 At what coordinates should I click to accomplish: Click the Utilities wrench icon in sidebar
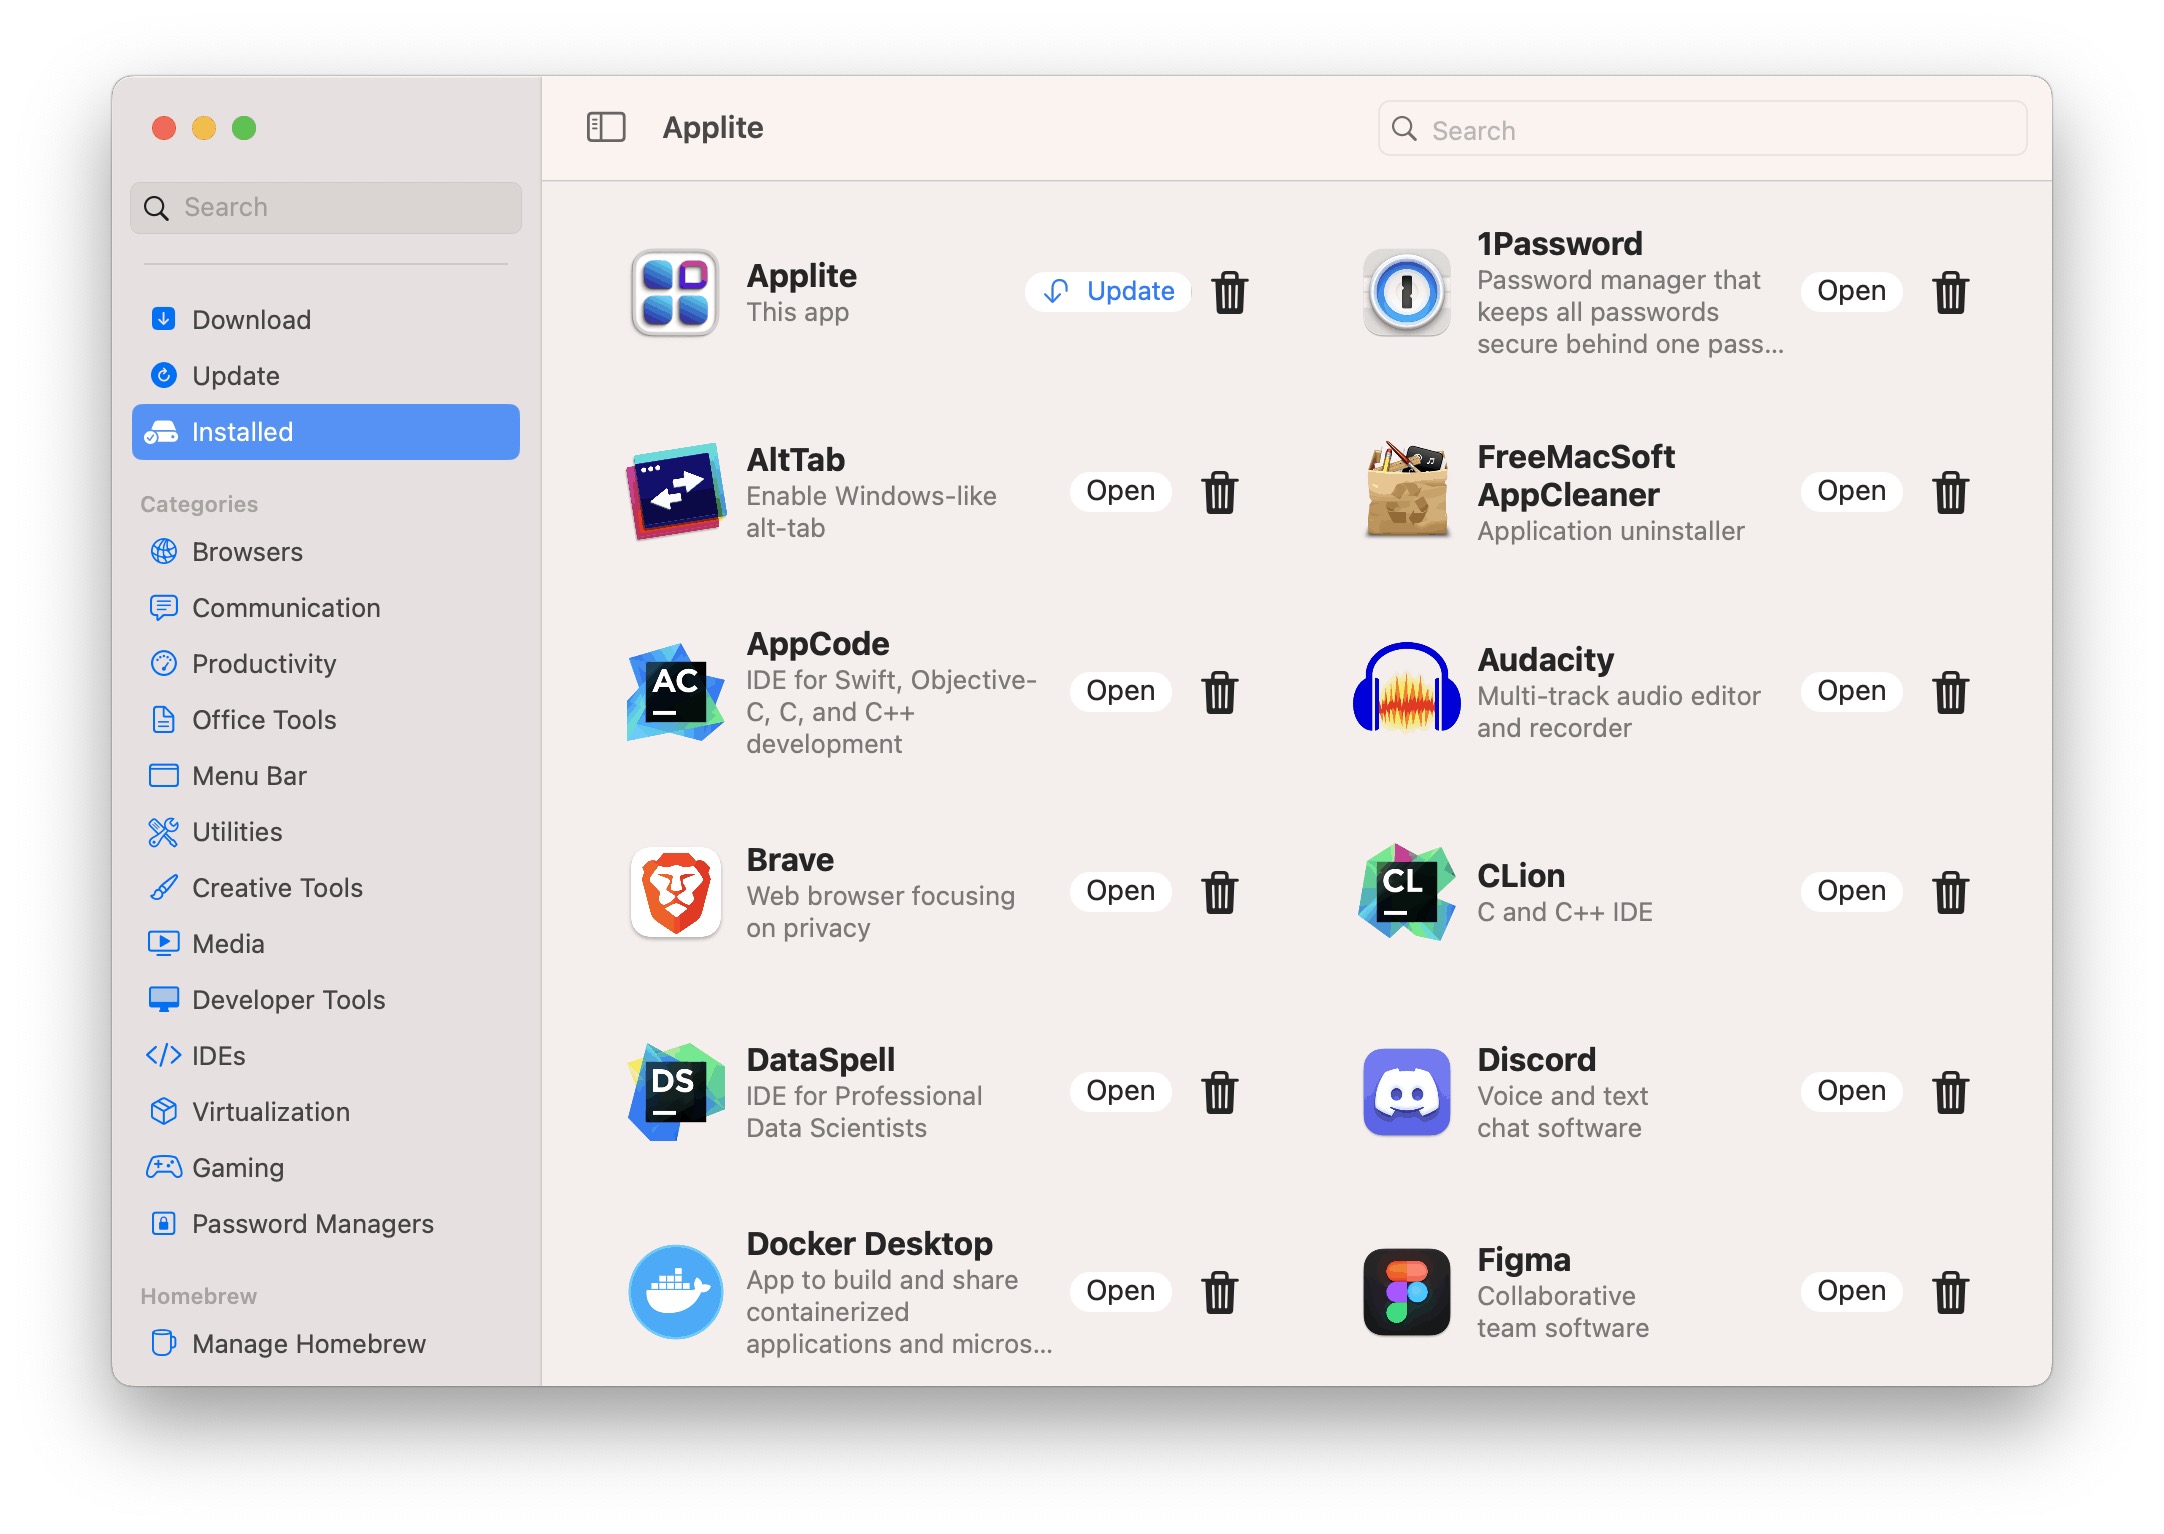pos(164,831)
